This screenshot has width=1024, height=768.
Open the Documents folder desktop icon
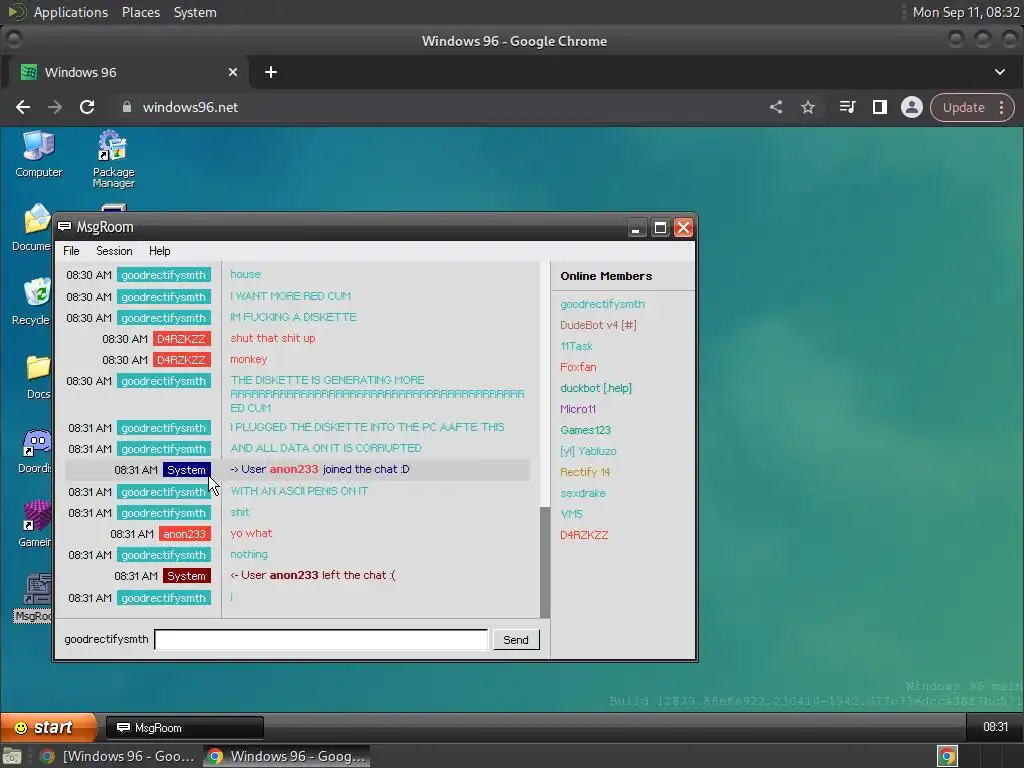point(31,227)
